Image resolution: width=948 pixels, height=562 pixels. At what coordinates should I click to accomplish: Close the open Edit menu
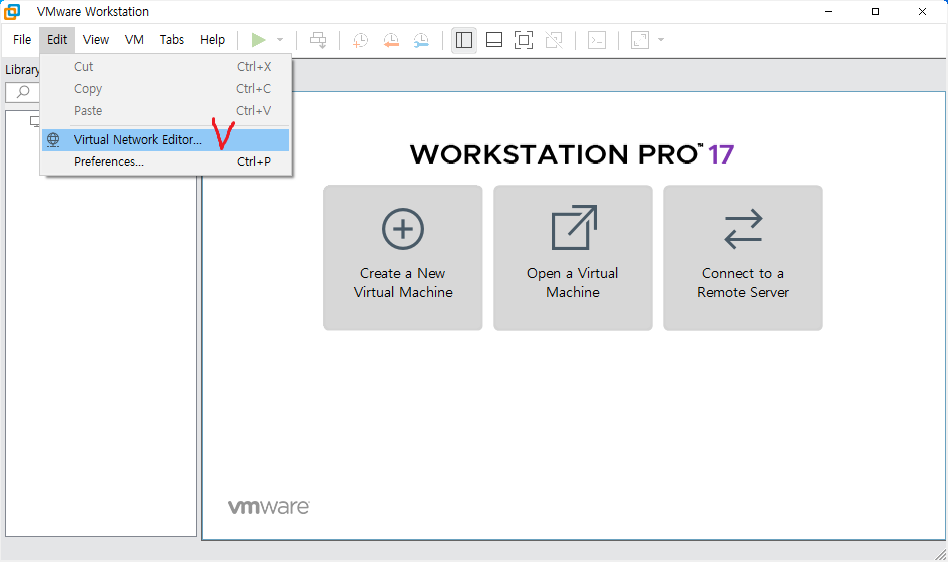(x=57, y=40)
